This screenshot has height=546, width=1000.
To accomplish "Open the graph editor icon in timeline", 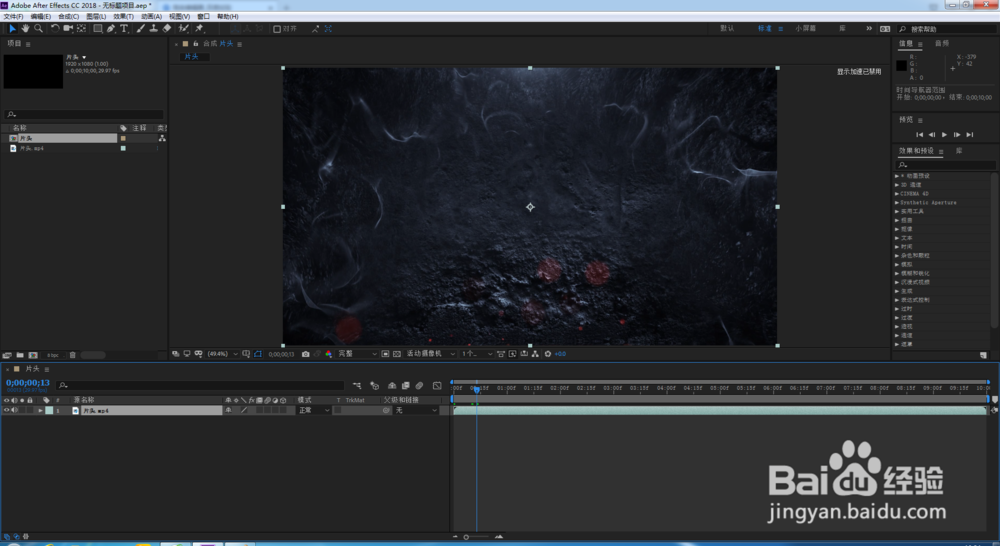I will tap(437, 385).
